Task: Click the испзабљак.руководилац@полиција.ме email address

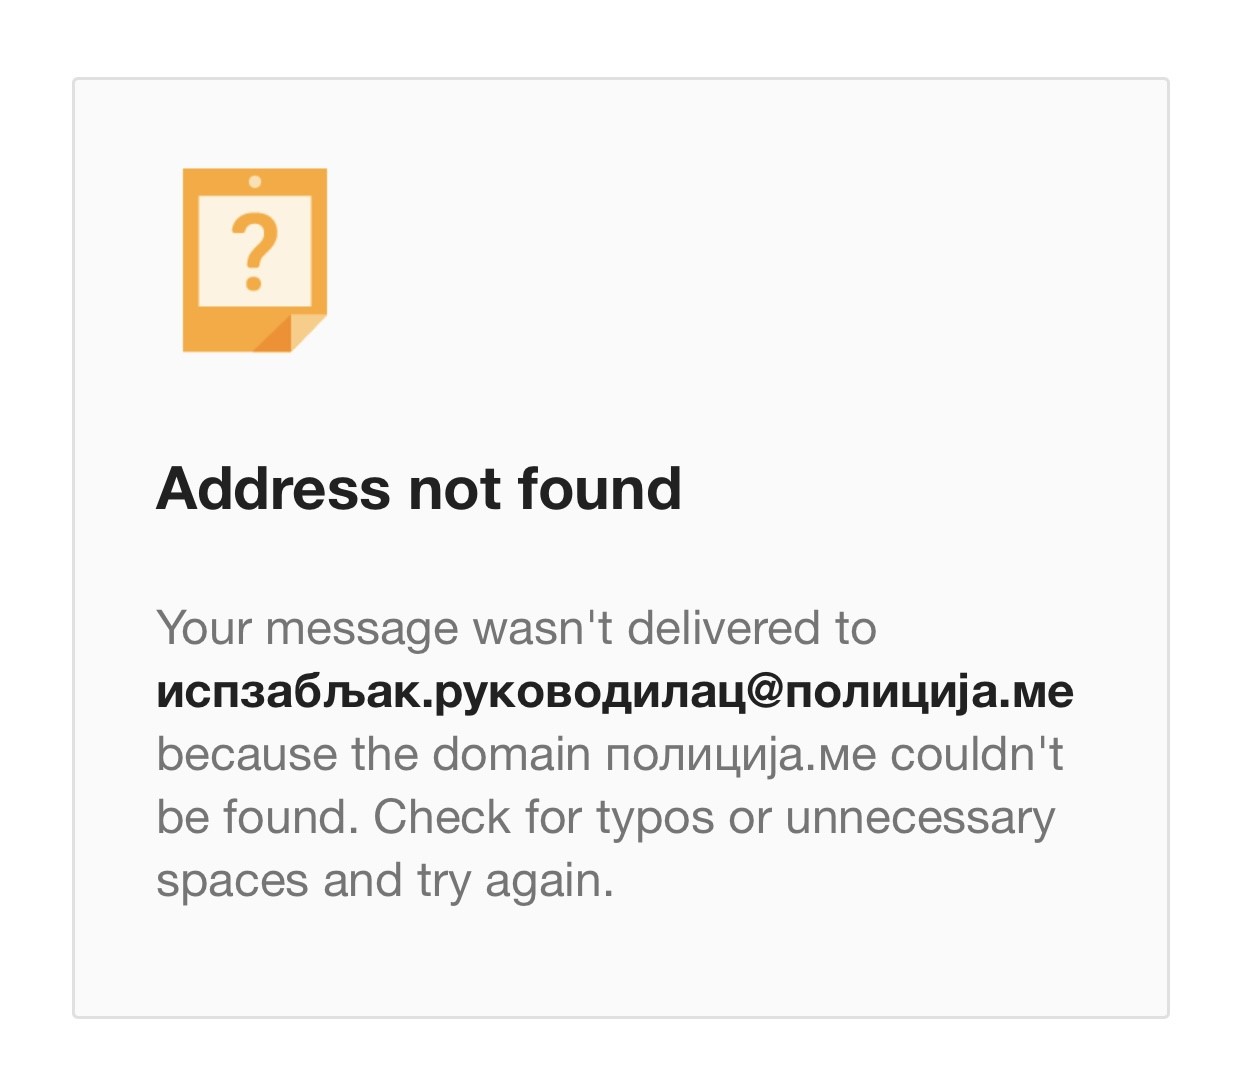Action: pyautogui.click(x=615, y=691)
